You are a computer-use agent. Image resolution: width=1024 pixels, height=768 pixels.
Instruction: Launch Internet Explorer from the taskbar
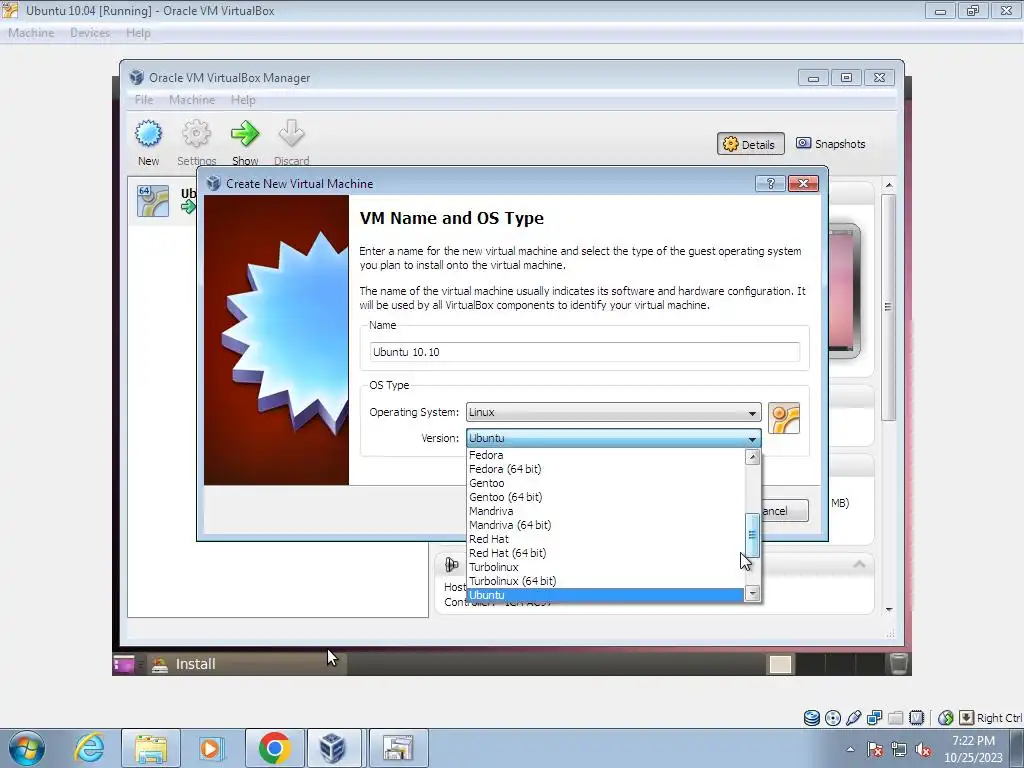pos(89,748)
